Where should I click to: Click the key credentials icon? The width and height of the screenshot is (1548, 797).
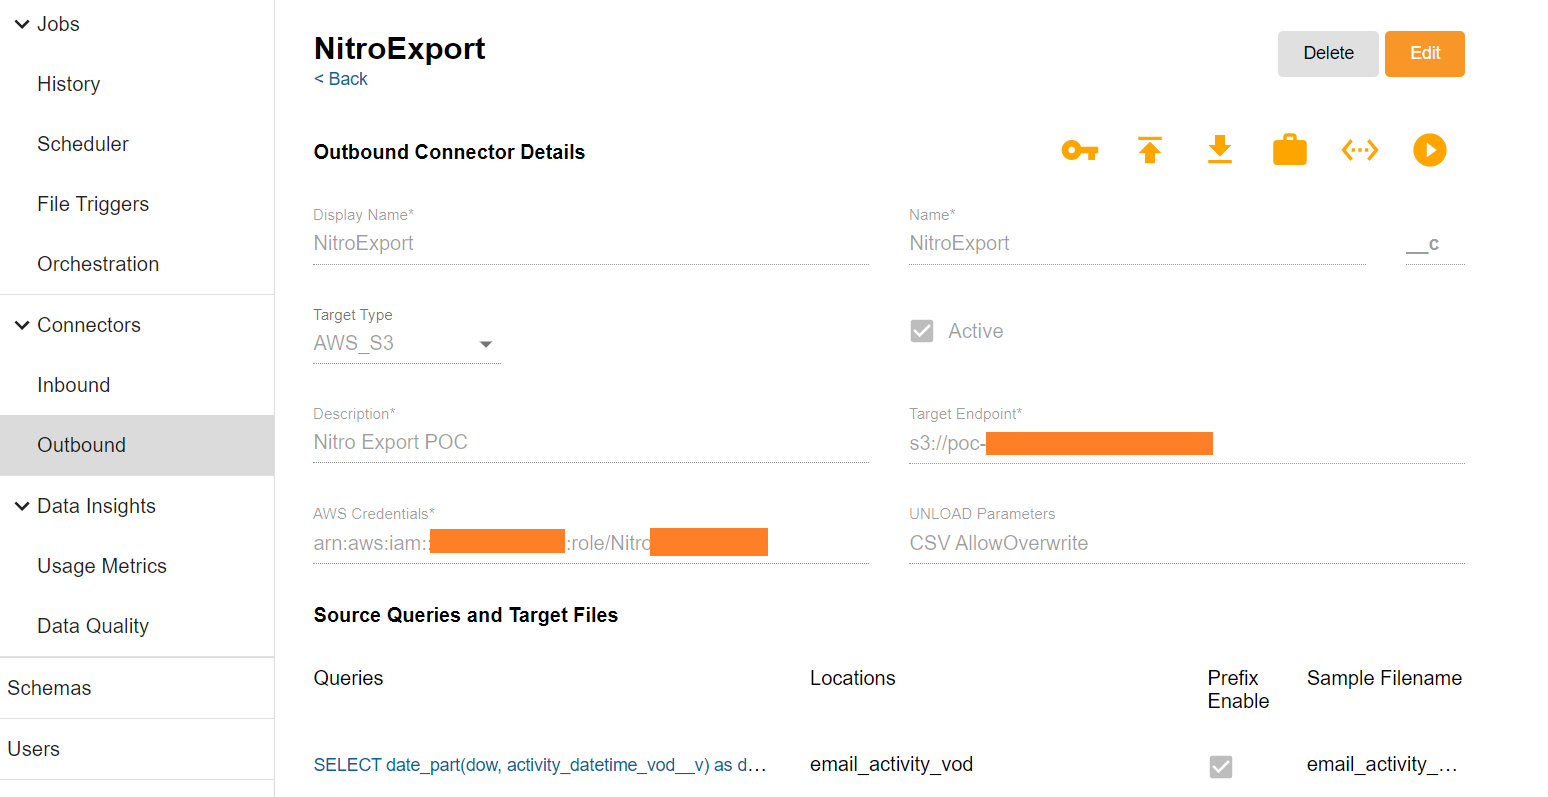(1079, 151)
